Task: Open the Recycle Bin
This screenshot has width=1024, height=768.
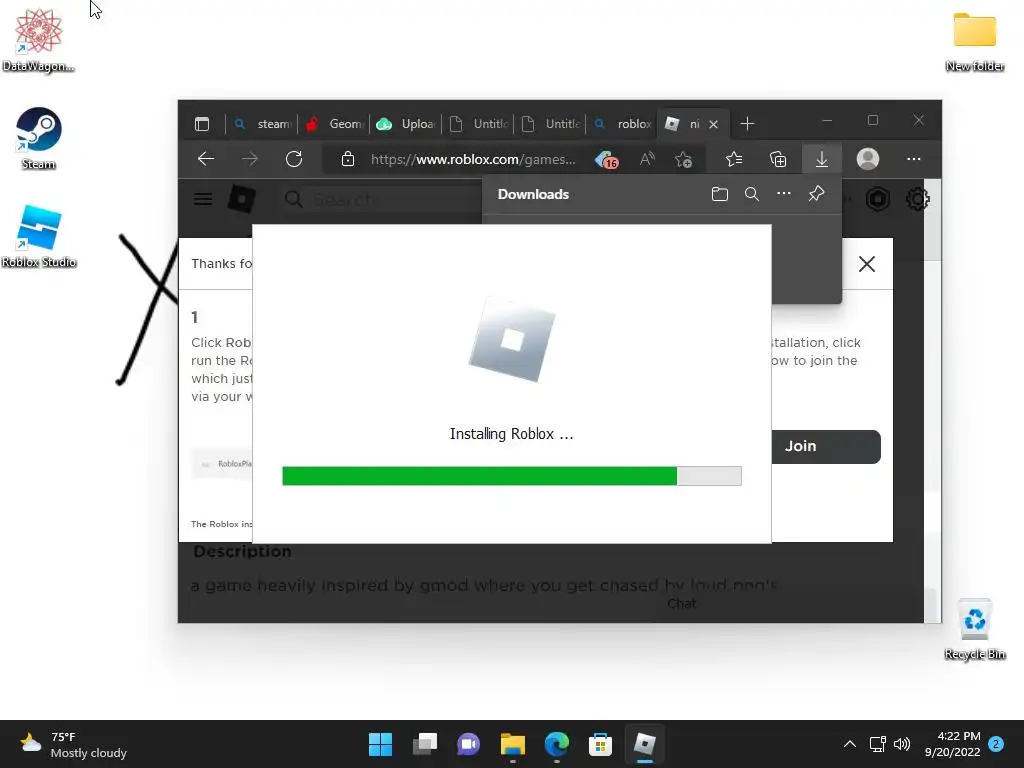Action: click(974, 629)
